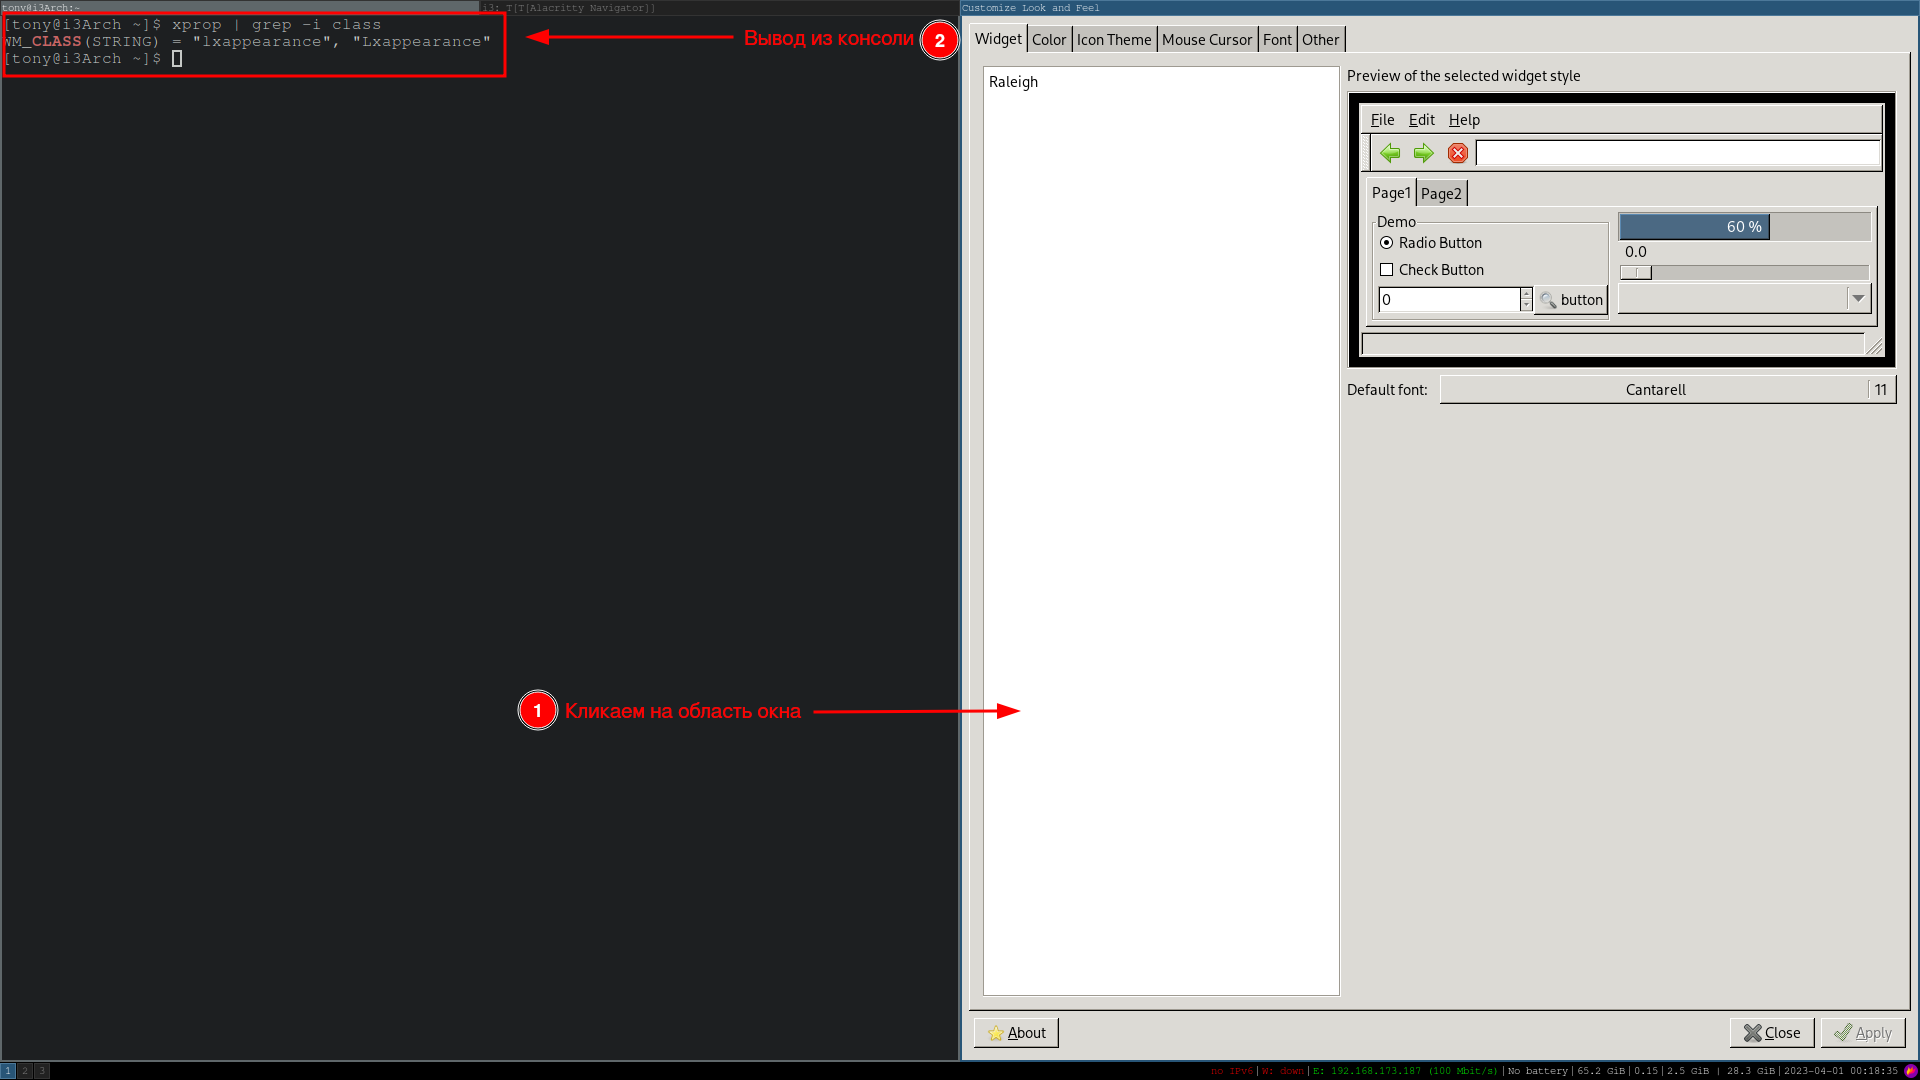Click the 'W: down' status bar entry
Image resolution: width=1920 pixels, height=1080 pixels.
pyautogui.click(x=1282, y=1071)
